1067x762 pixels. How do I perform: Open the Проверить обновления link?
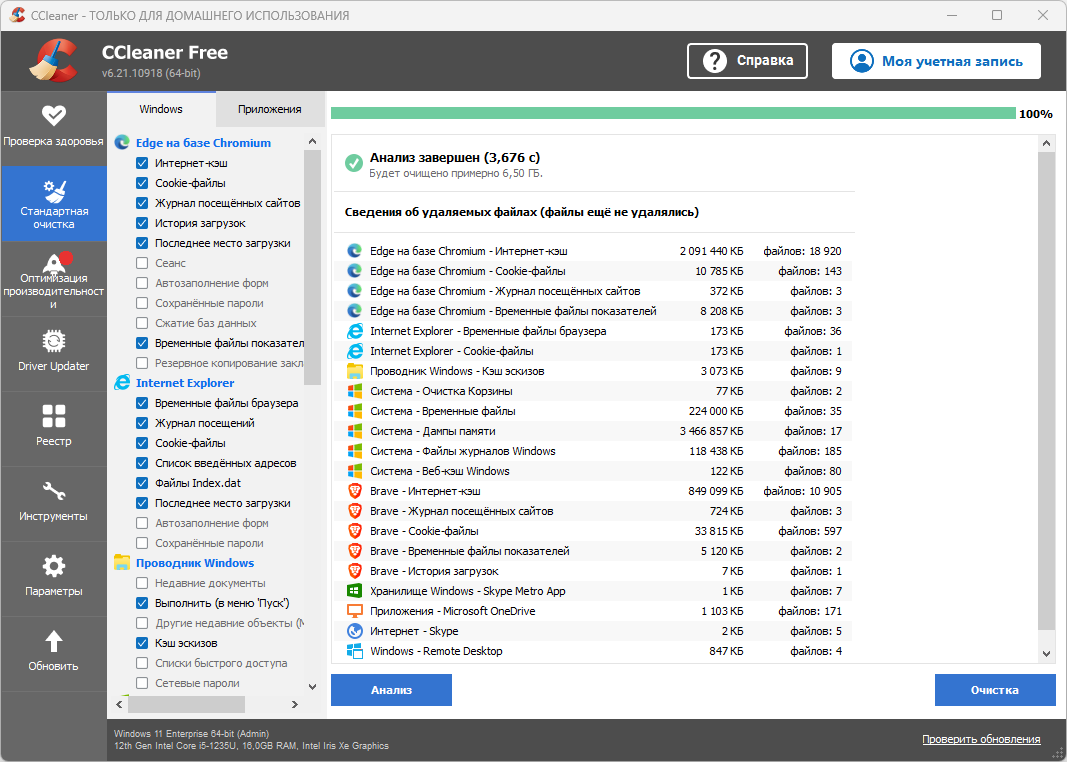[981, 738]
